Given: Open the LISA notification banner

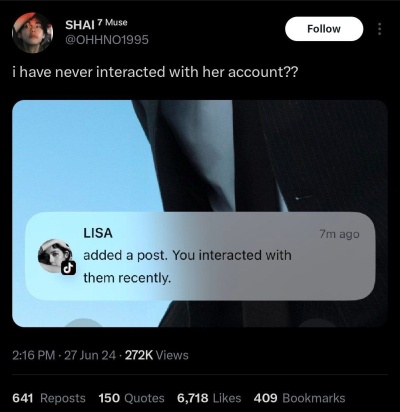Looking at the screenshot, I should pyautogui.click(x=200, y=256).
